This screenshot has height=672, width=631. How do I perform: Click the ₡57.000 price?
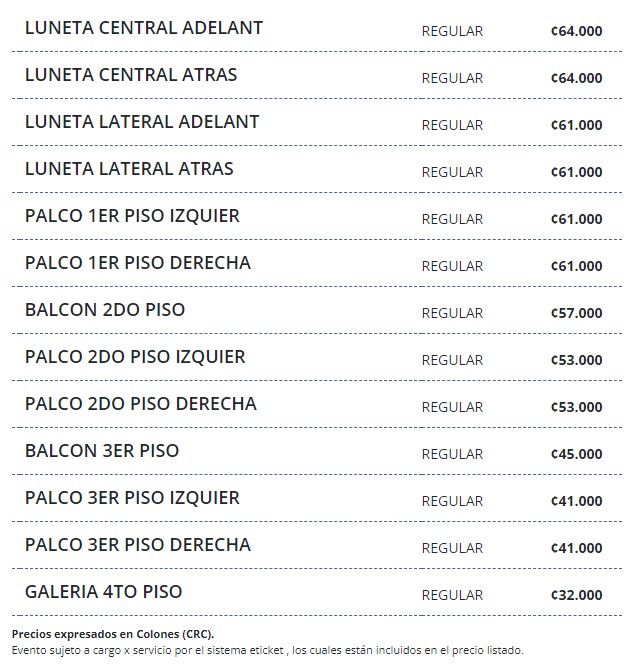[x=577, y=313]
